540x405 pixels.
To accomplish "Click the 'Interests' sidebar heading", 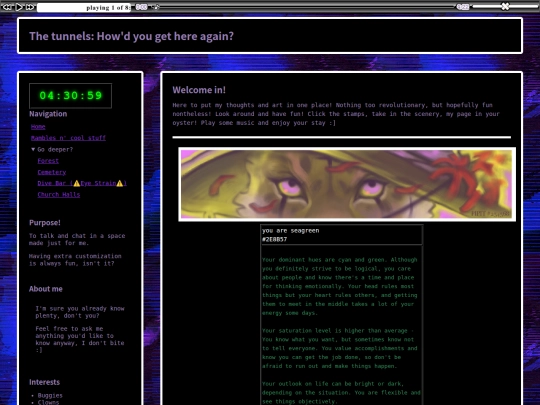I will tap(44, 382).
